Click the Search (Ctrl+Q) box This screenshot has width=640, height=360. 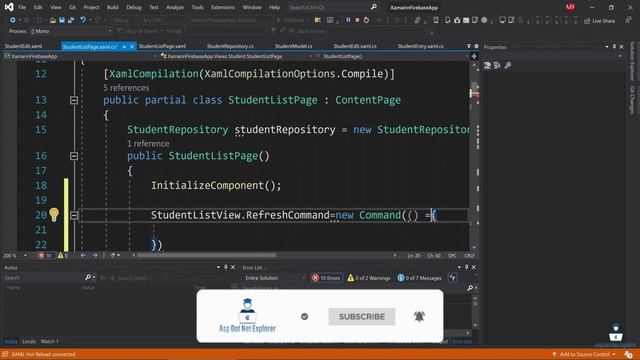[x=329, y=7]
